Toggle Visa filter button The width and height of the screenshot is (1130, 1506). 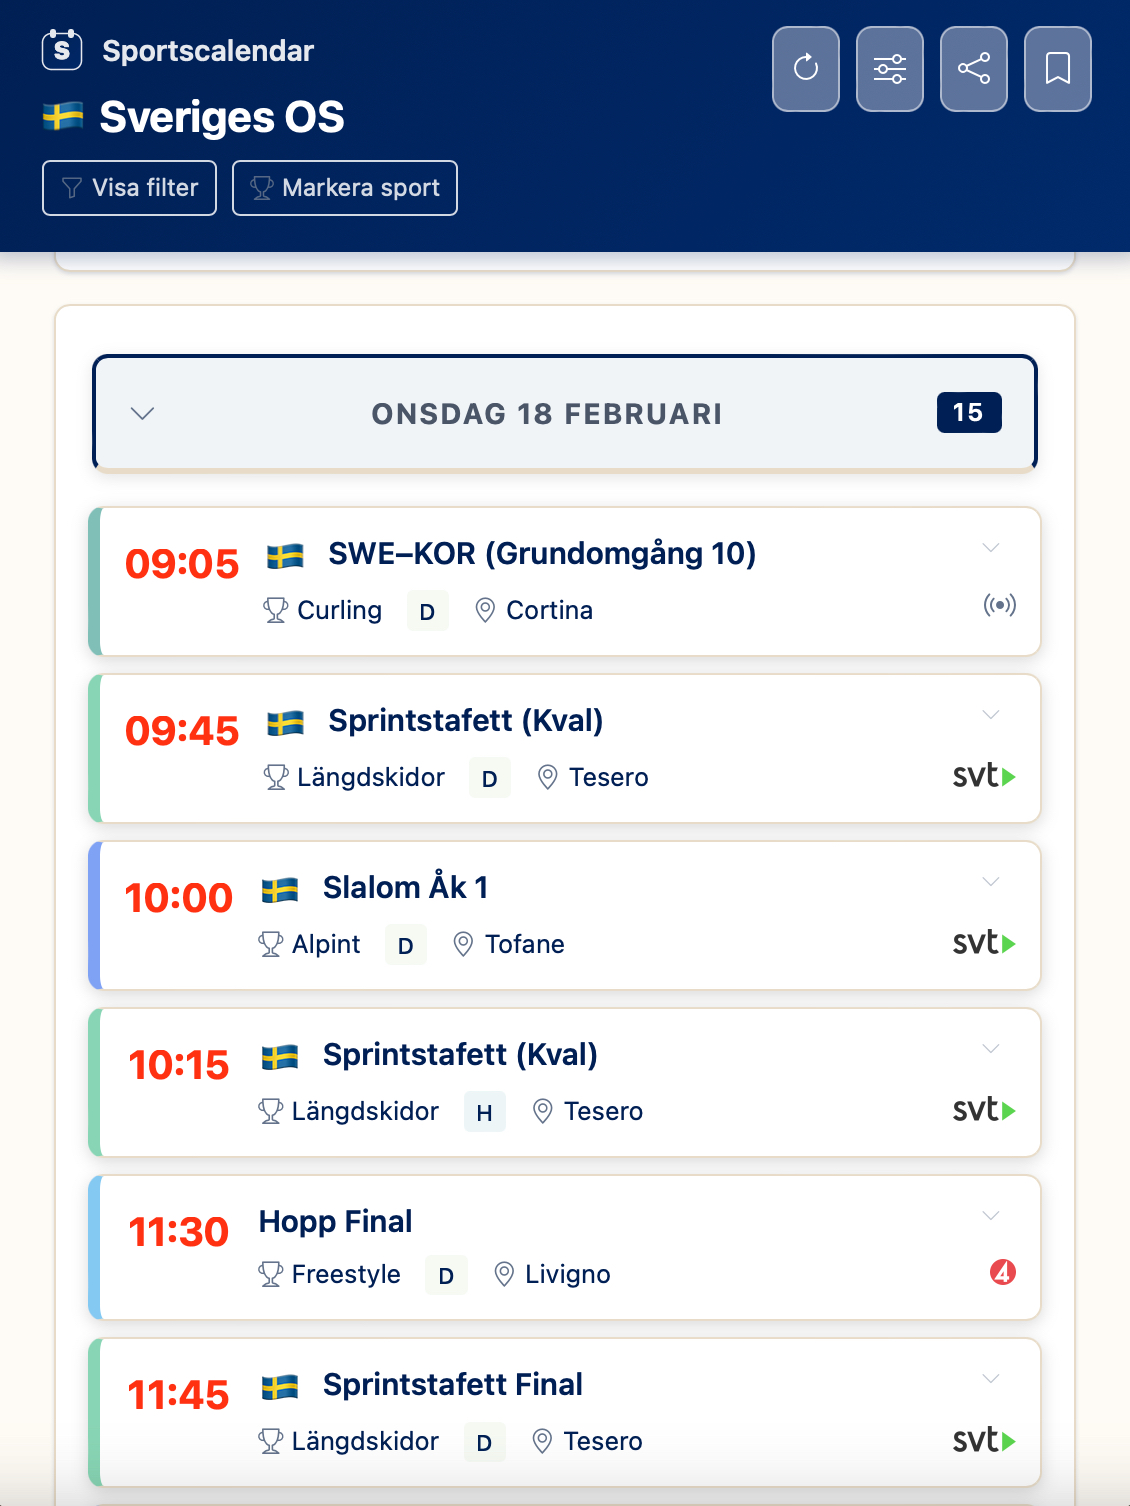pyautogui.click(x=130, y=188)
